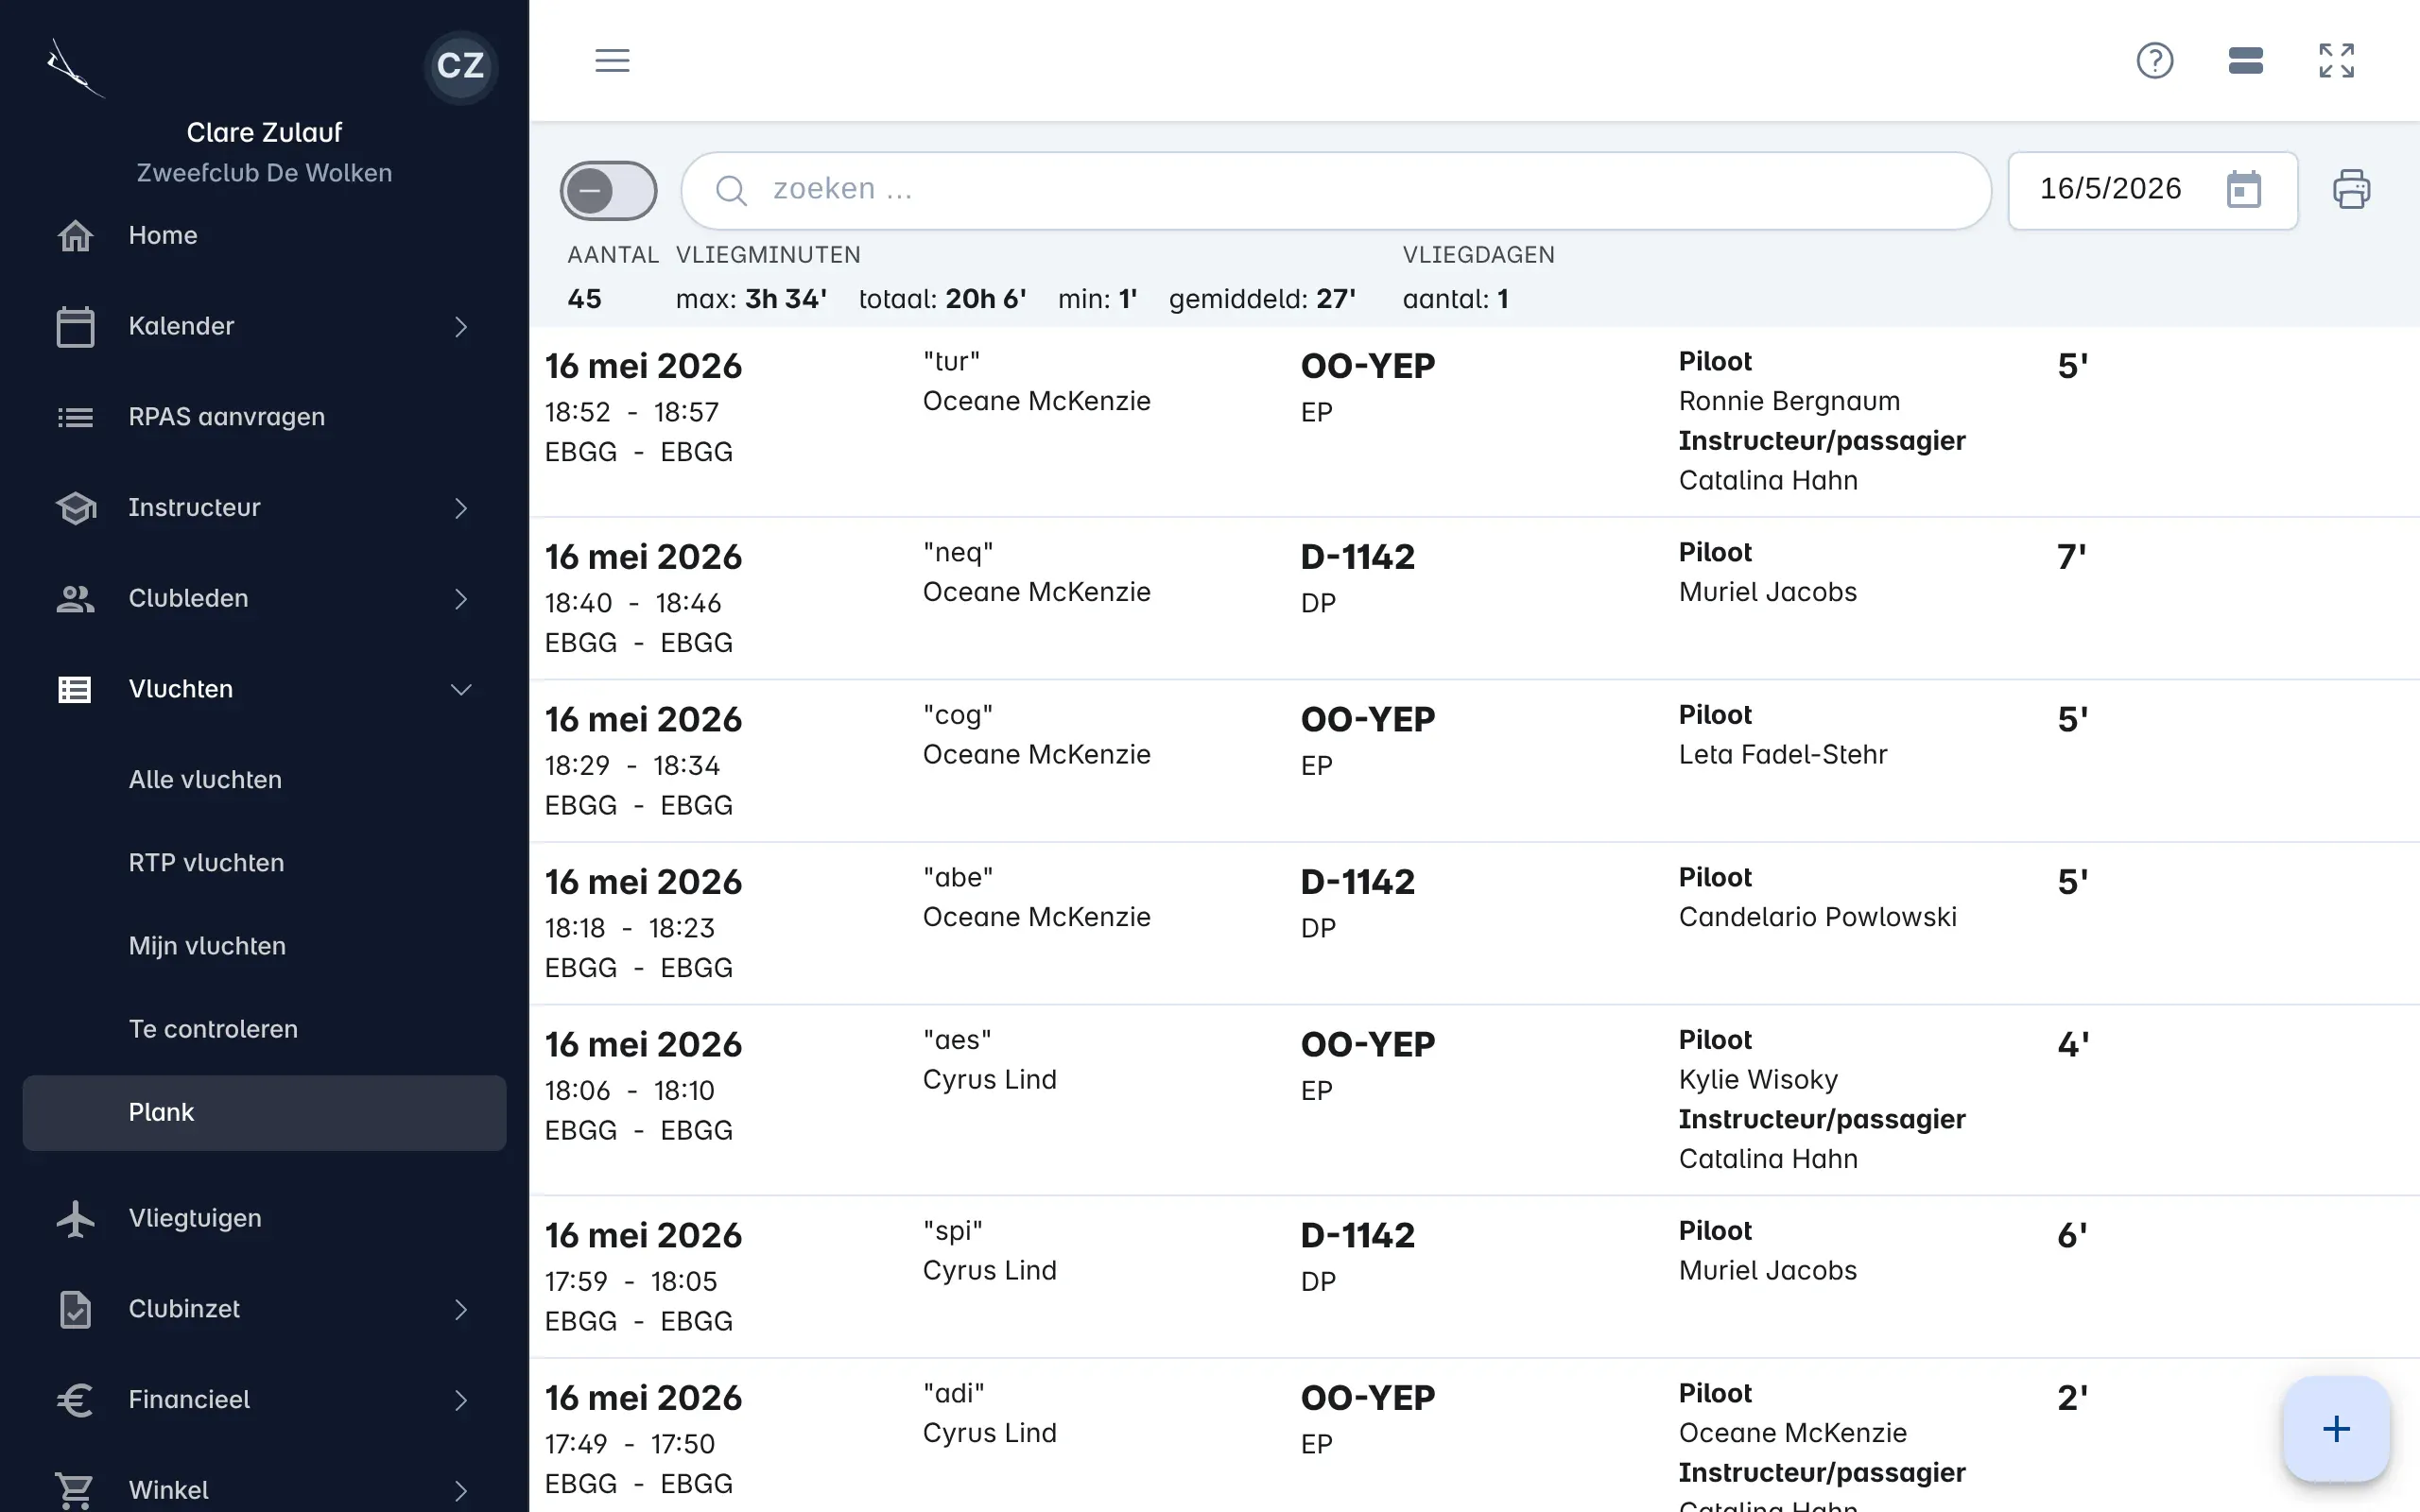Open RTP vluchten in the sidebar
The width and height of the screenshot is (2420, 1512).
pyautogui.click(x=264, y=863)
